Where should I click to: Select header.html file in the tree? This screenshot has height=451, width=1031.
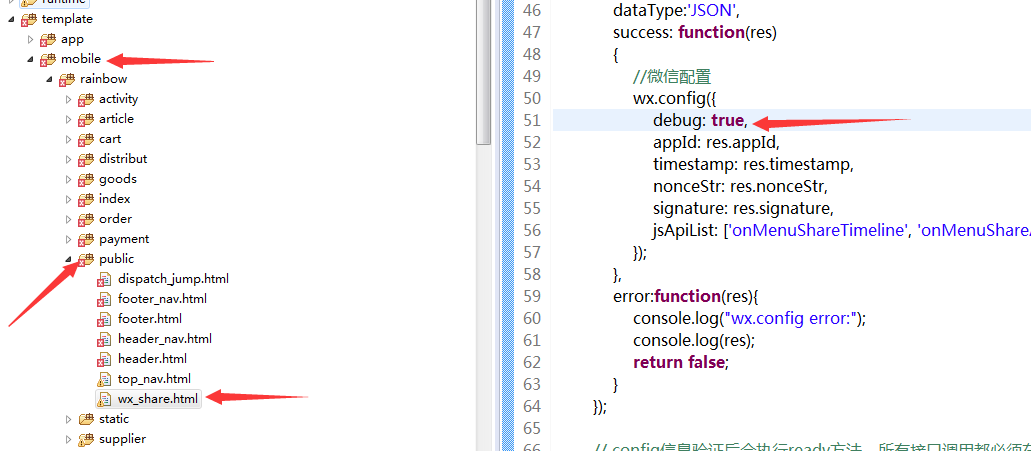coord(152,359)
